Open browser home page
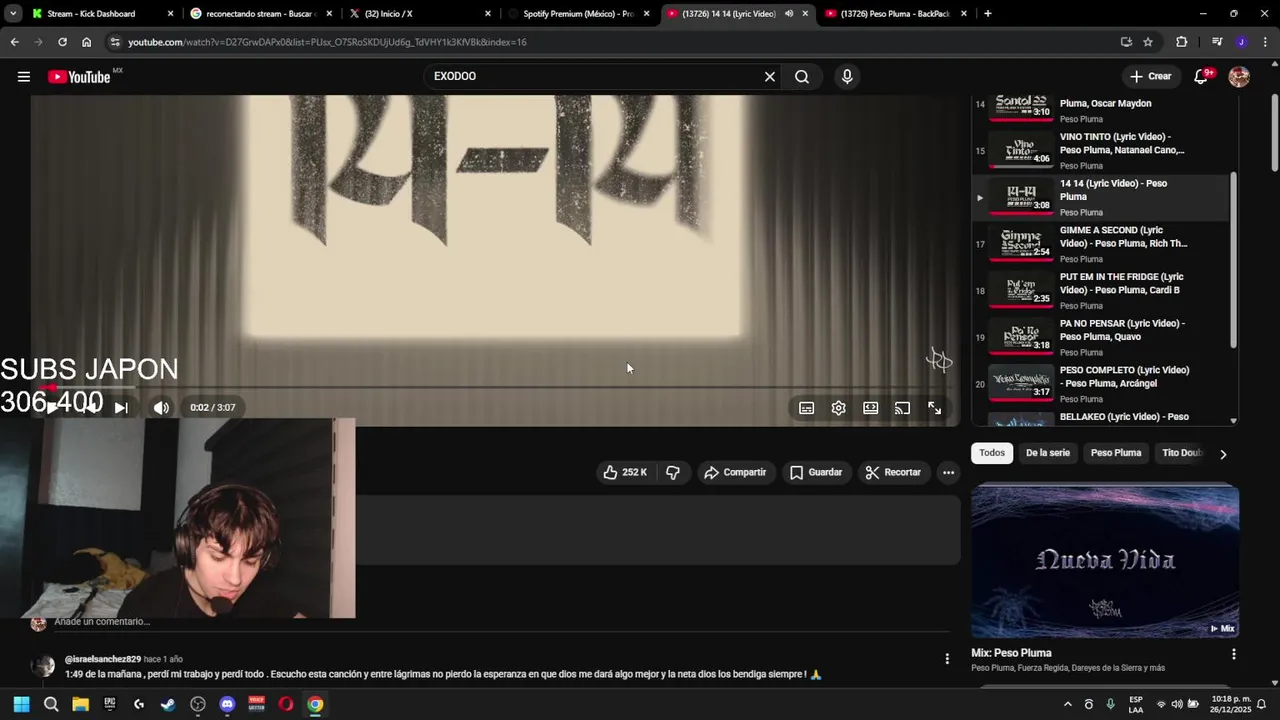1280x720 pixels. [87, 42]
